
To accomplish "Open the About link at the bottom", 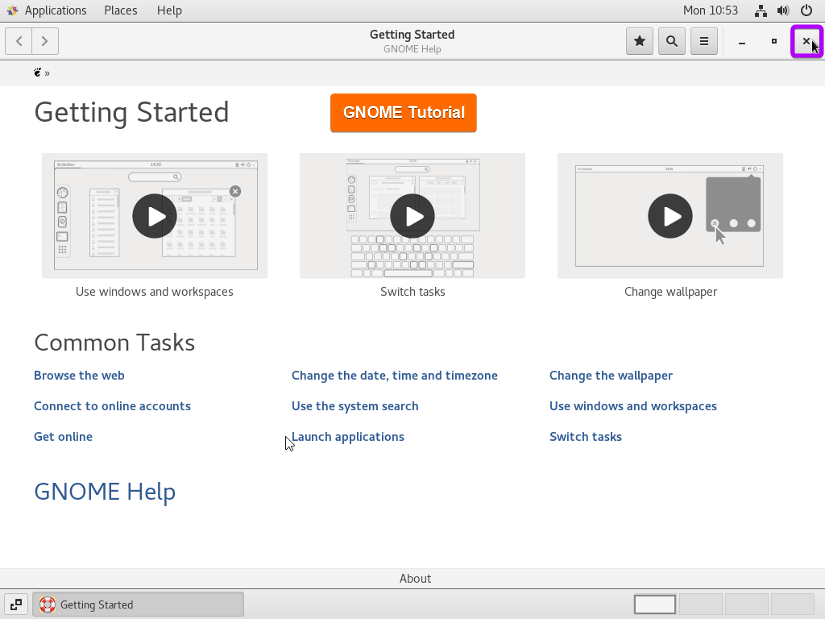I will pyautogui.click(x=415, y=578).
